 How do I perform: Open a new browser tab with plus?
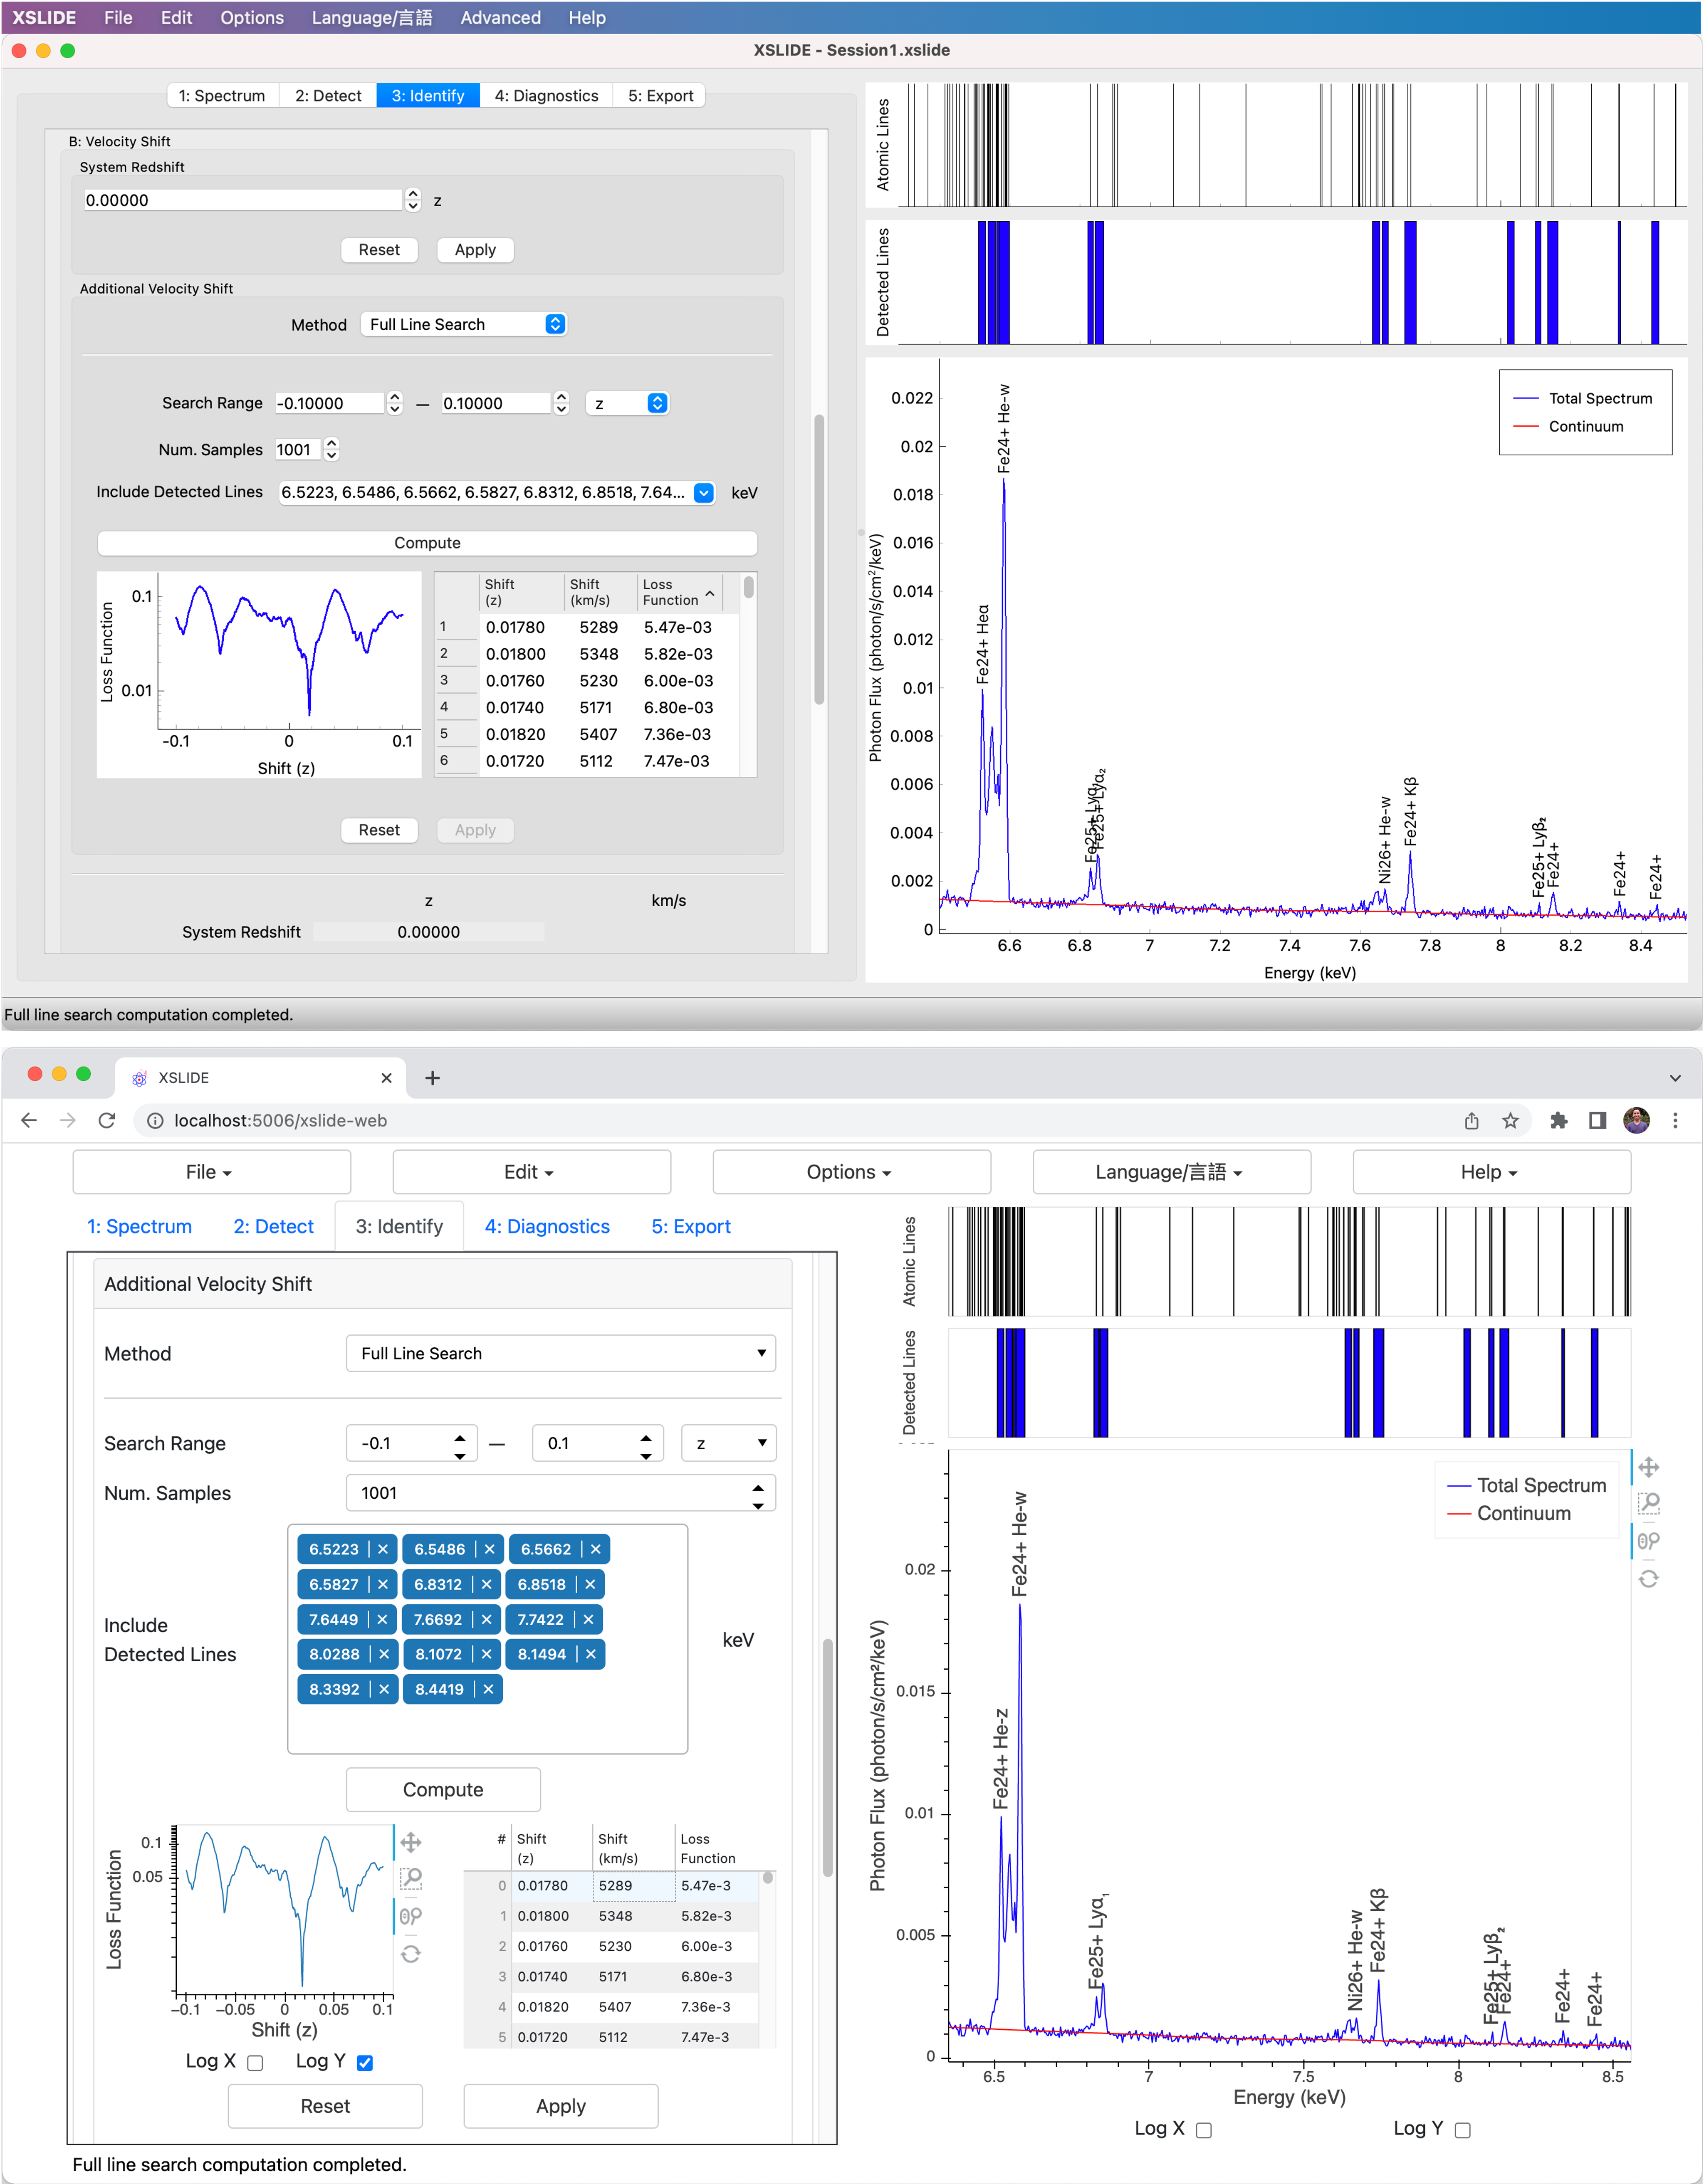pos(432,1077)
